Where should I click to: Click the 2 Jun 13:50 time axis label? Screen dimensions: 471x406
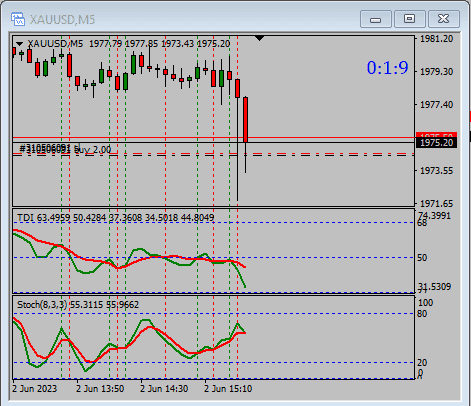click(100, 389)
